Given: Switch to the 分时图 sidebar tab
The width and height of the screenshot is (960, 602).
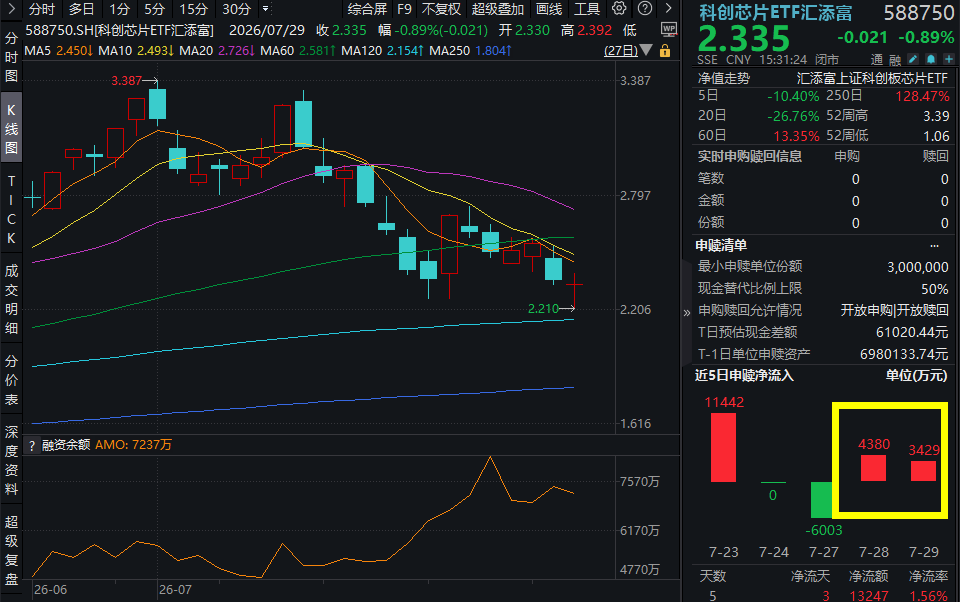Looking at the screenshot, I should [x=11, y=58].
